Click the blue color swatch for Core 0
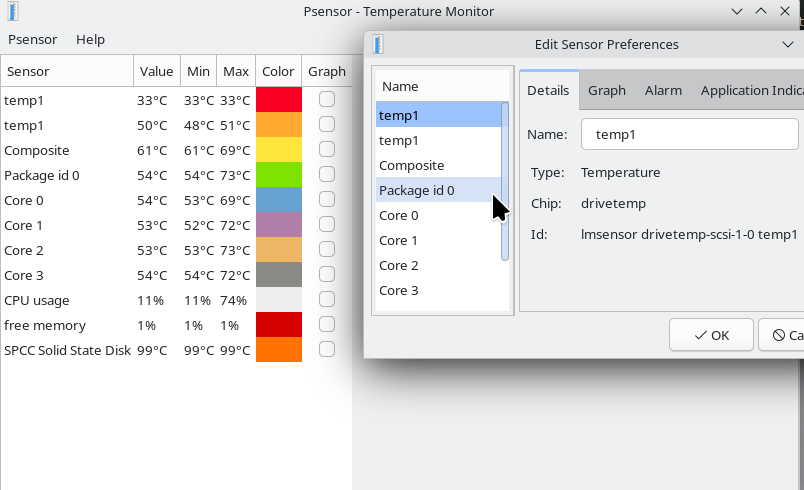Viewport: 804px width, 490px height. pyautogui.click(x=278, y=200)
